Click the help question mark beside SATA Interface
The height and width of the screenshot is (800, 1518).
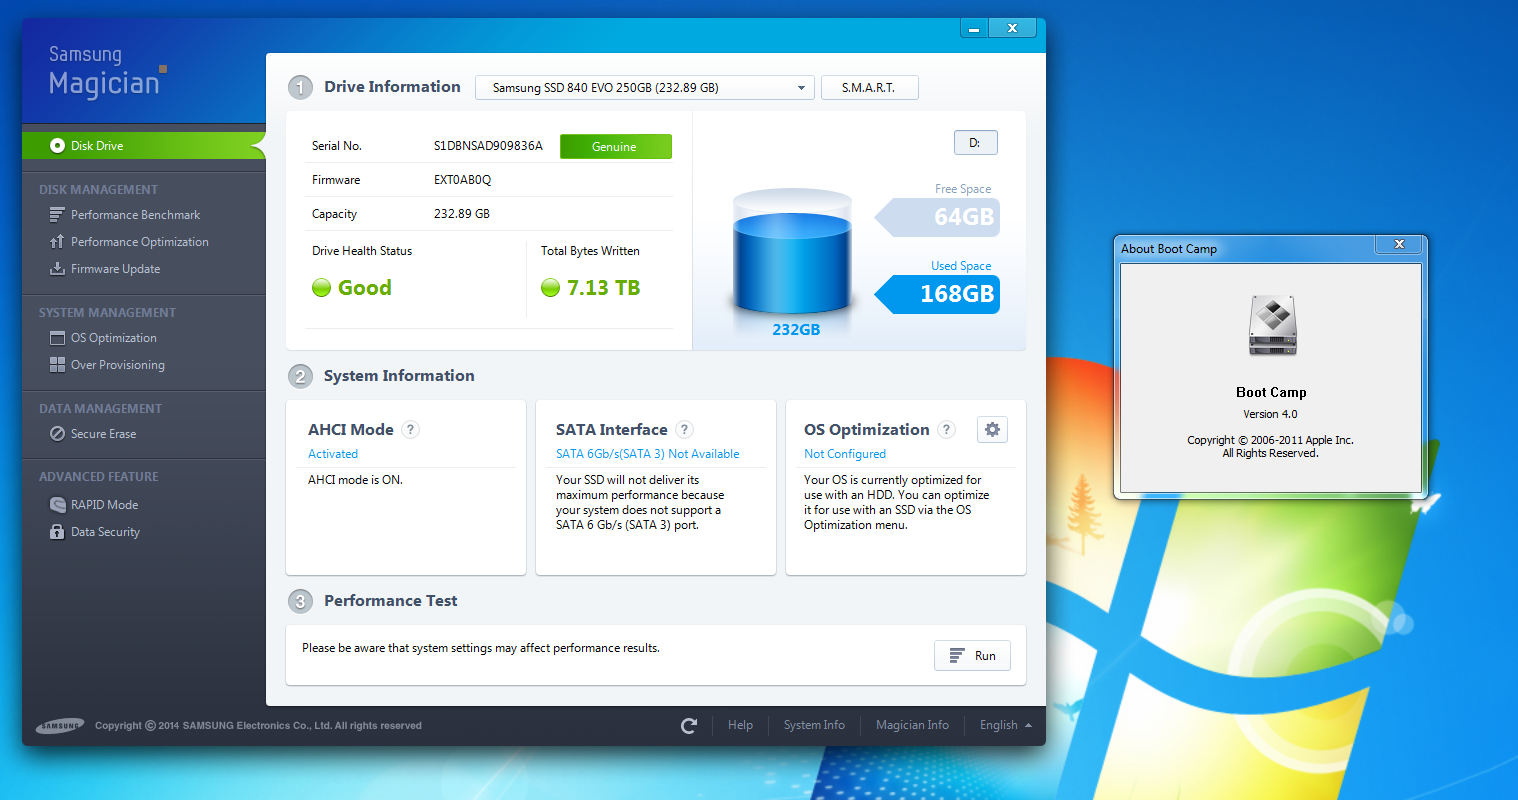pos(684,430)
